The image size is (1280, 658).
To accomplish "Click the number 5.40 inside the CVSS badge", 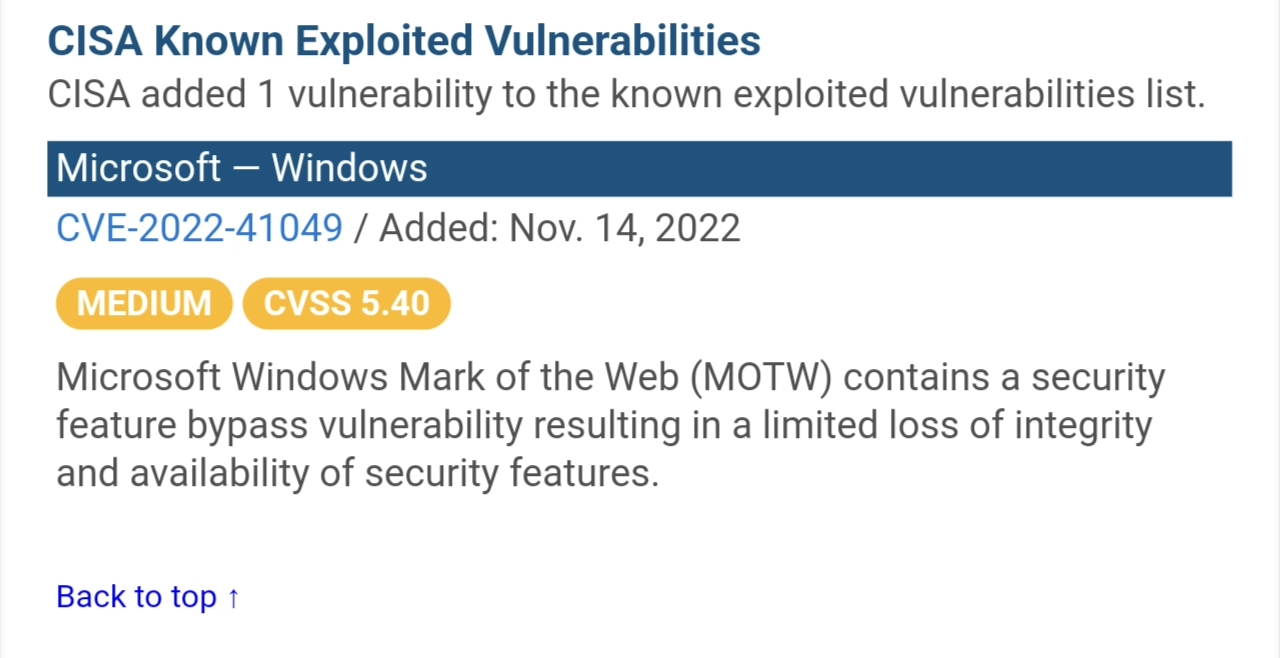I will [396, 303].
